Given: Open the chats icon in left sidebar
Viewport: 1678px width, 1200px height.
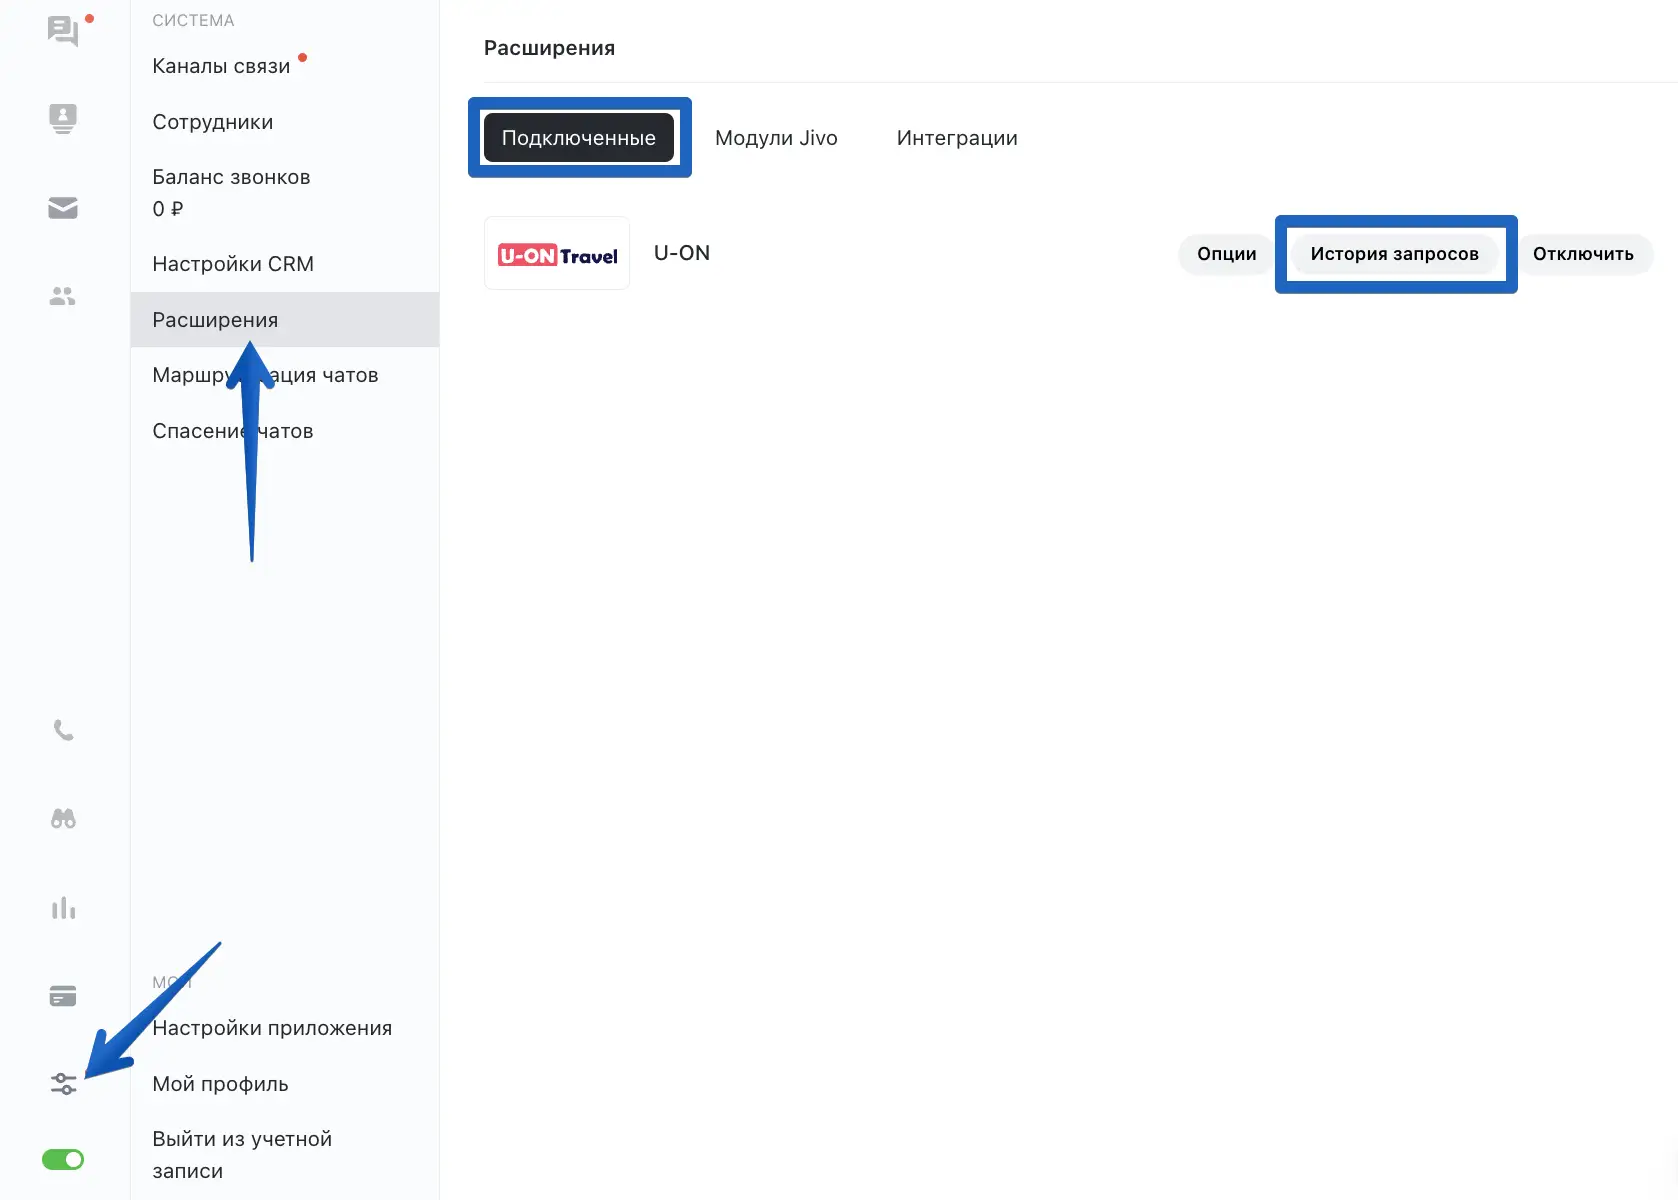Looking at the screenshot, I should 63,31.
